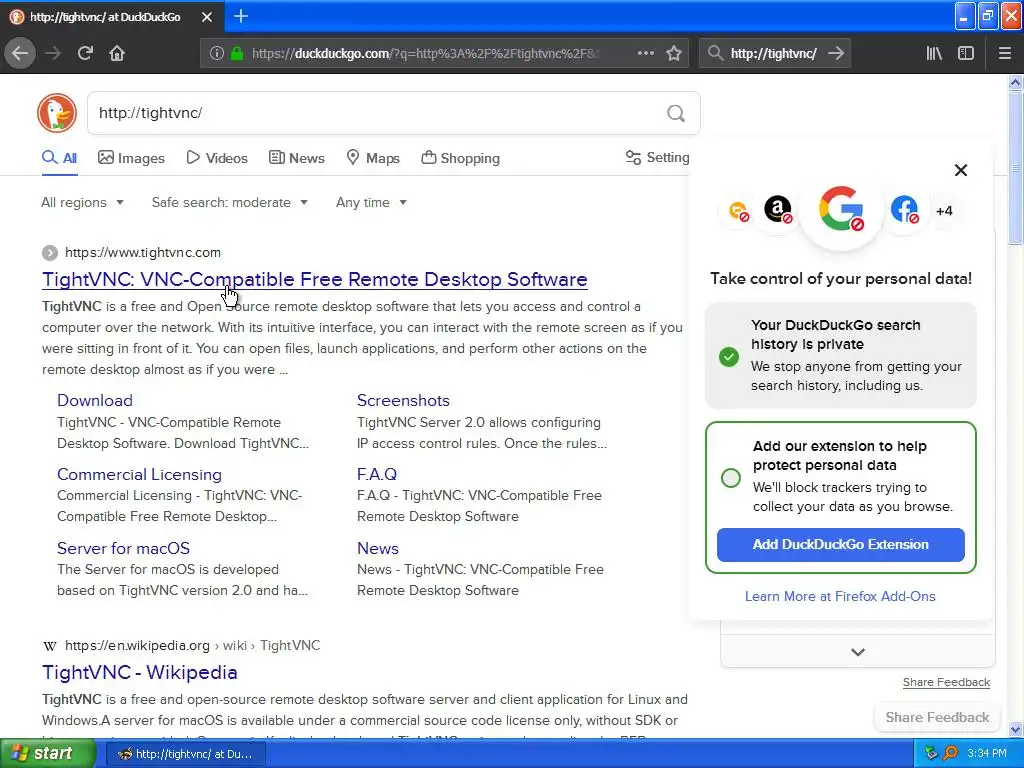Toggle the sidebar view icon

coord(966,53)
